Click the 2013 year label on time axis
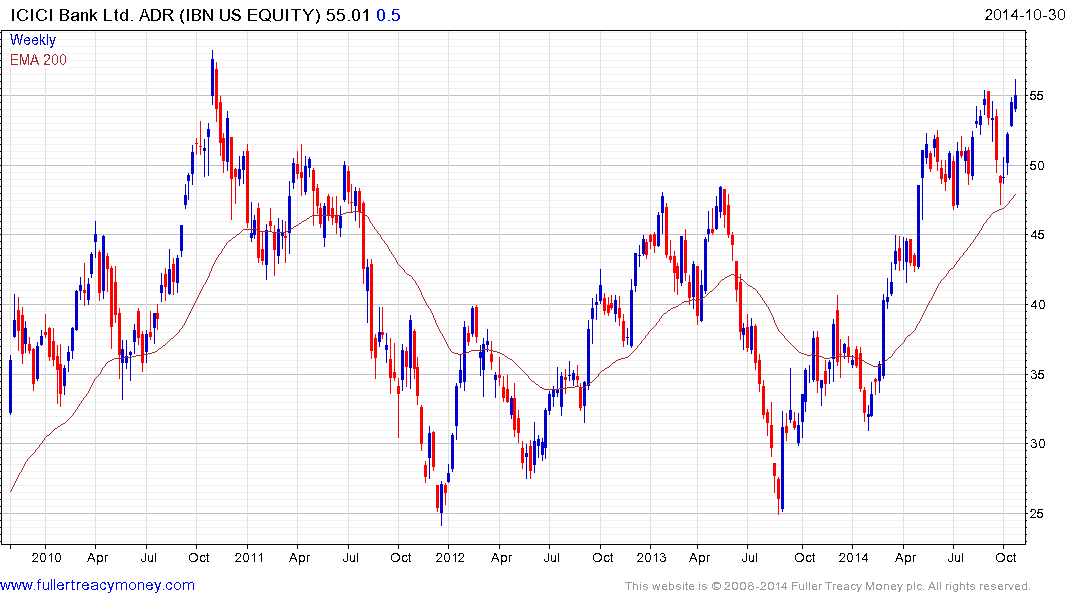 tap(651, 557)
